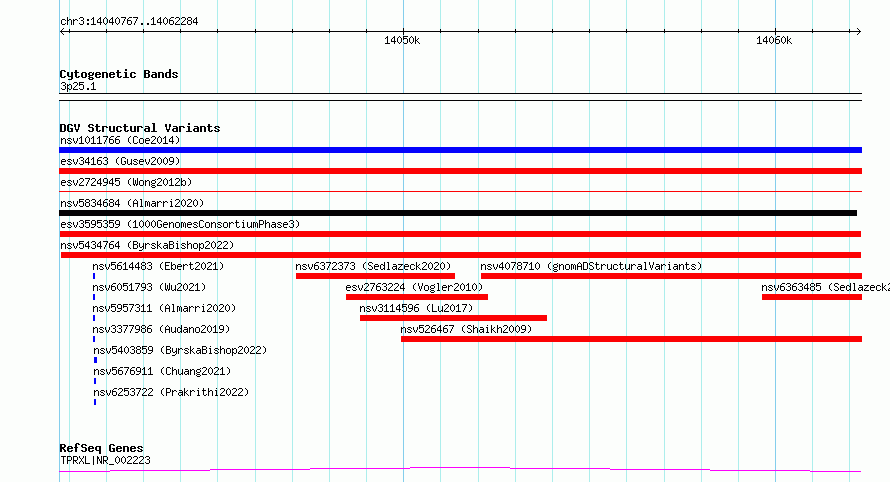Click the blue nsv5676911 marker
This screenshot has width=890, height=482.
(95, 381)
